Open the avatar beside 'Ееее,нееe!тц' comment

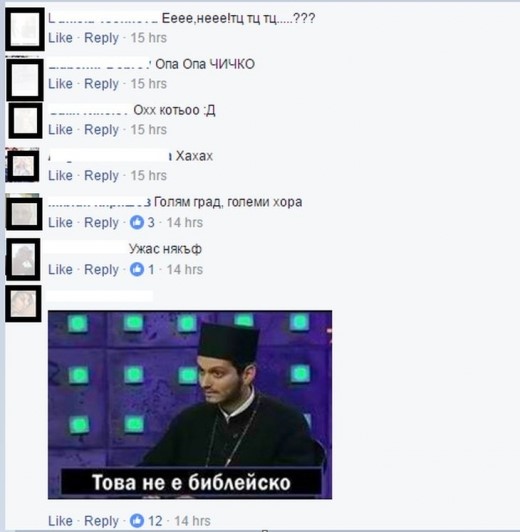25,29
